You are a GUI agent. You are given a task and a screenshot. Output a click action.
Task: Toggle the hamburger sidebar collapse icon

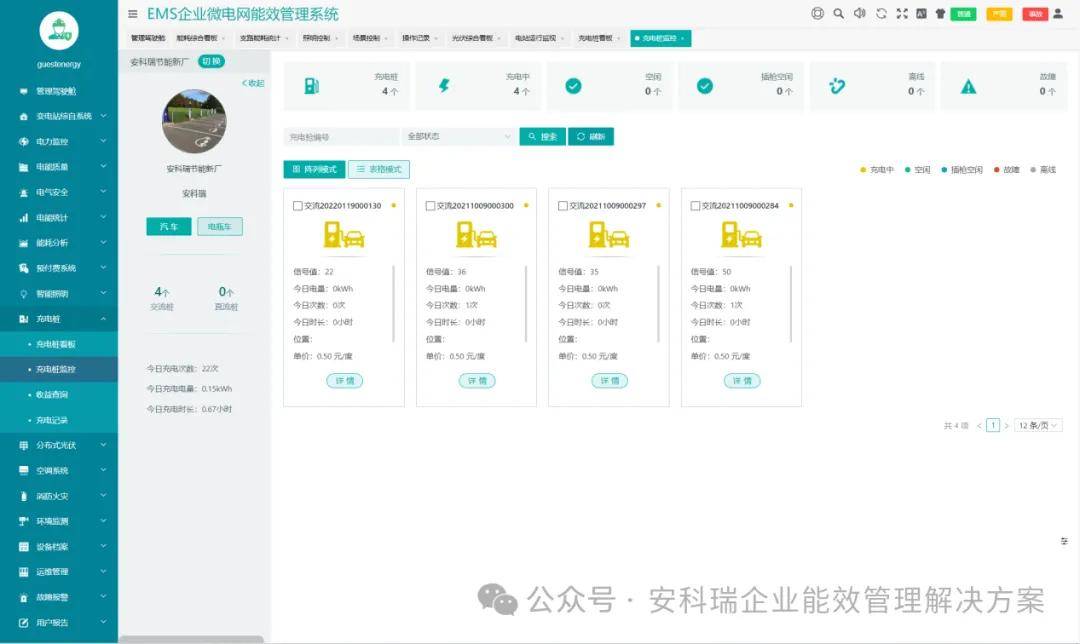[x=132, y=14]
